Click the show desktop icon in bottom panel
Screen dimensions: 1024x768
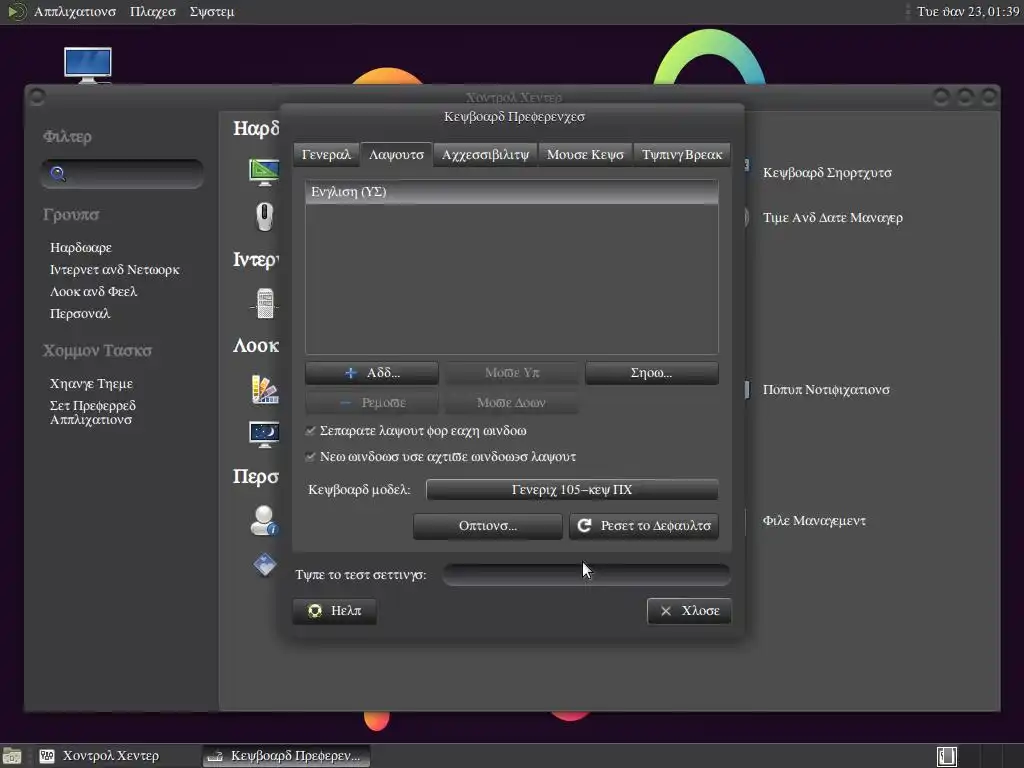[12, 756]
